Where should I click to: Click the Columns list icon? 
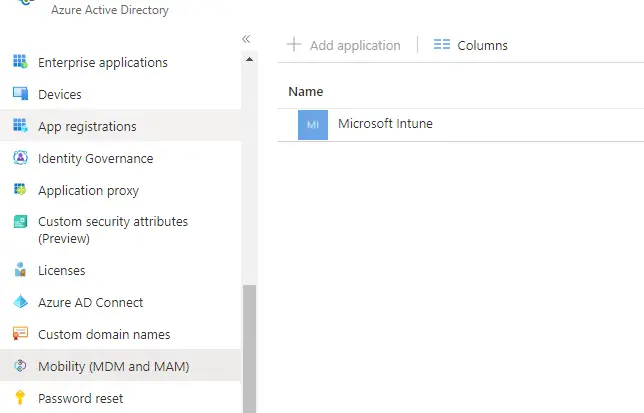[442, 44]
